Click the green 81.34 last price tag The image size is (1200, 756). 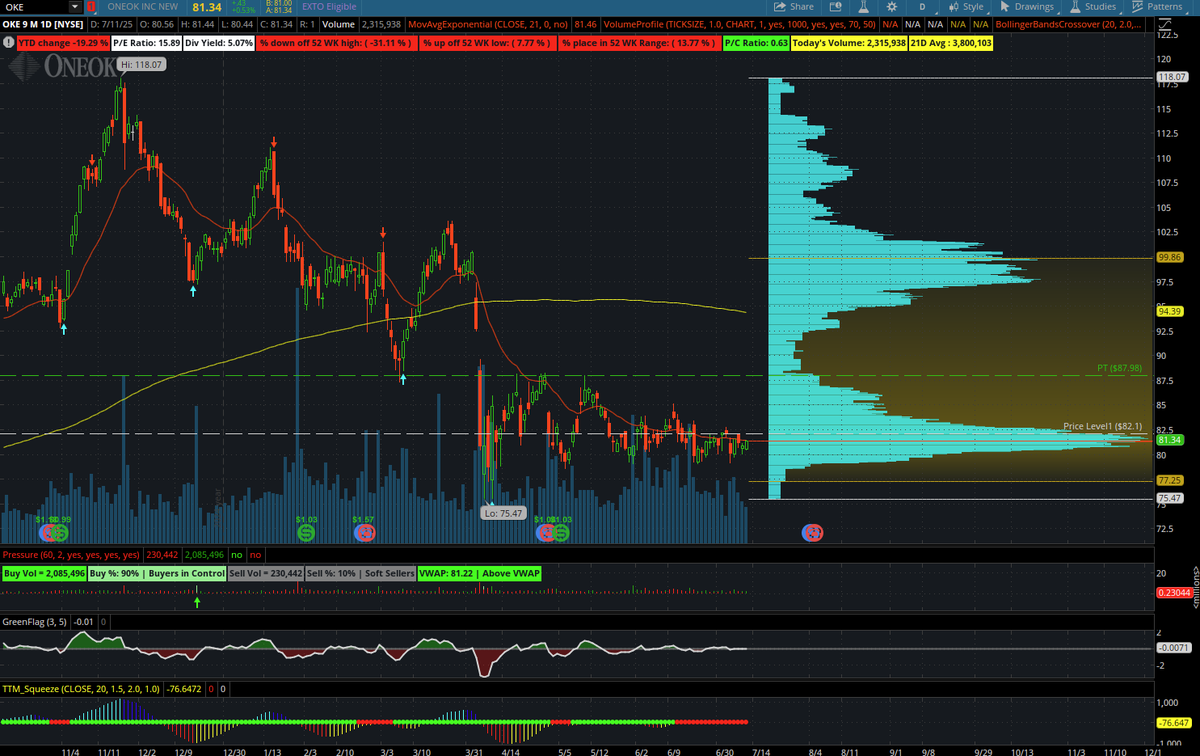click(1170, 439)
